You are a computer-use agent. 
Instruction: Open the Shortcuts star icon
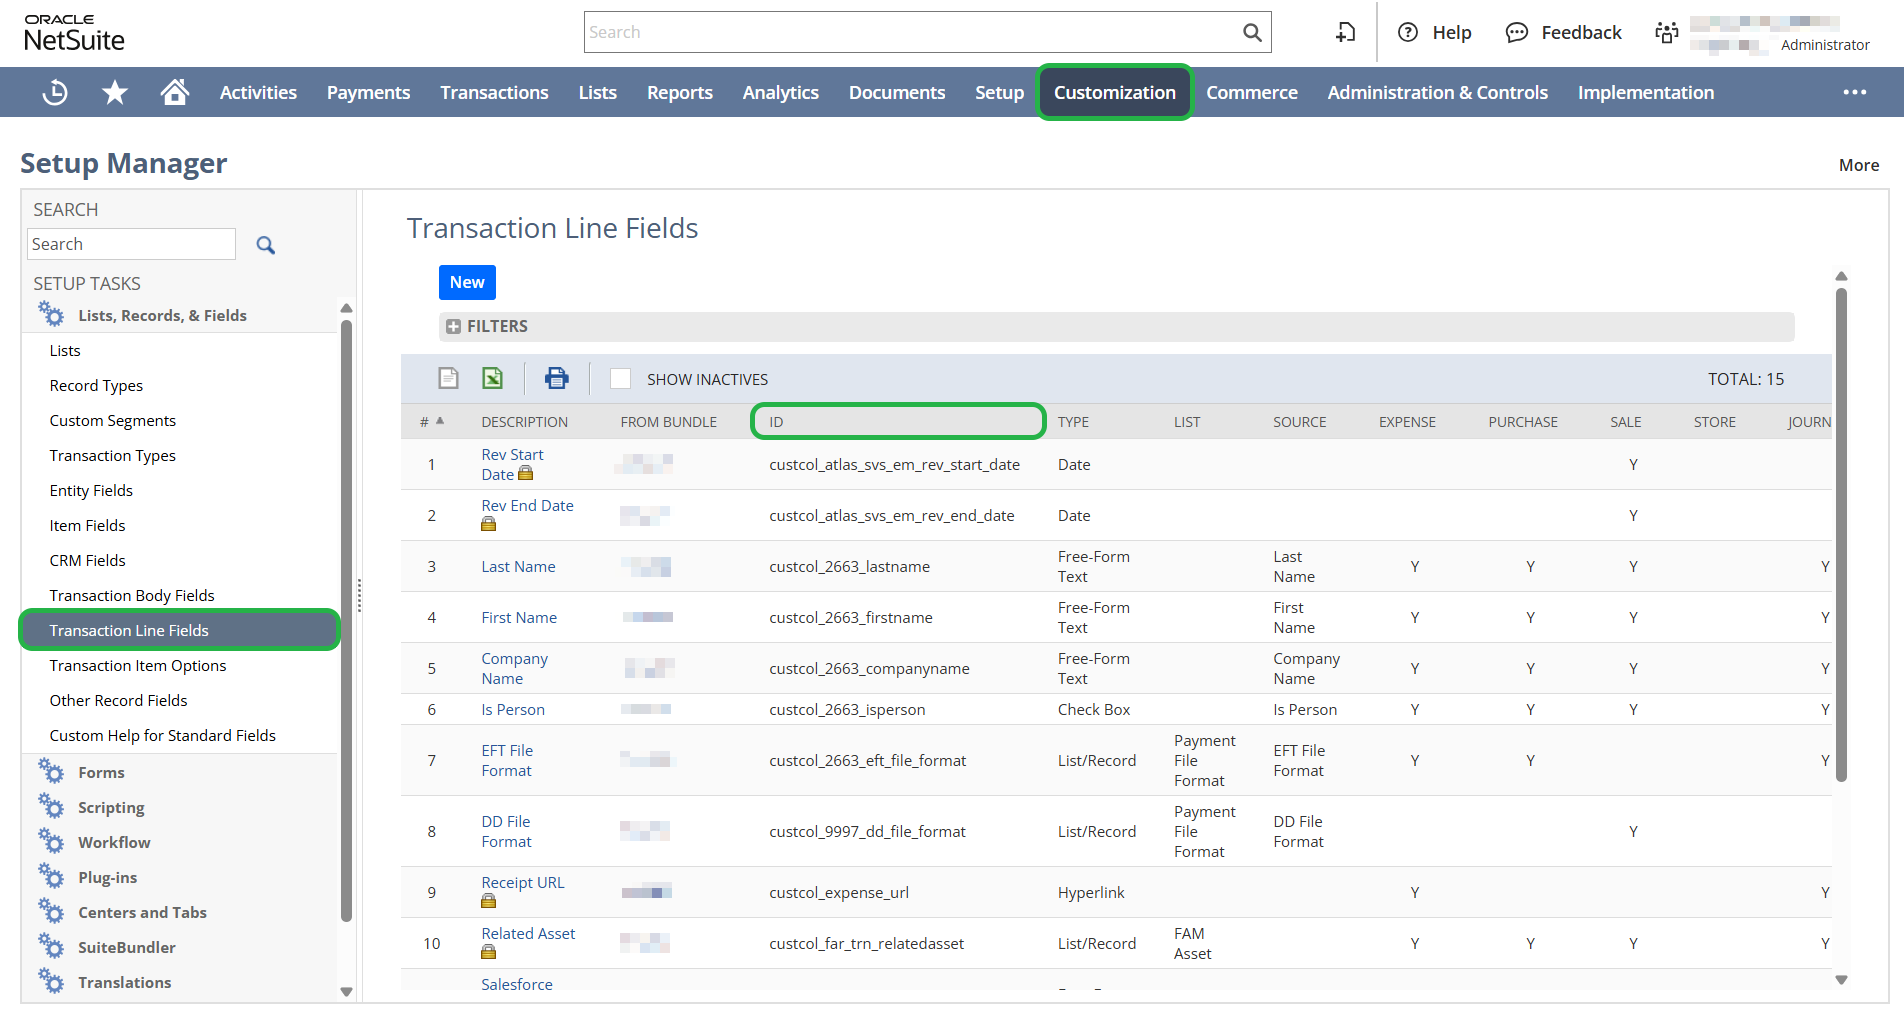point(115,92)
